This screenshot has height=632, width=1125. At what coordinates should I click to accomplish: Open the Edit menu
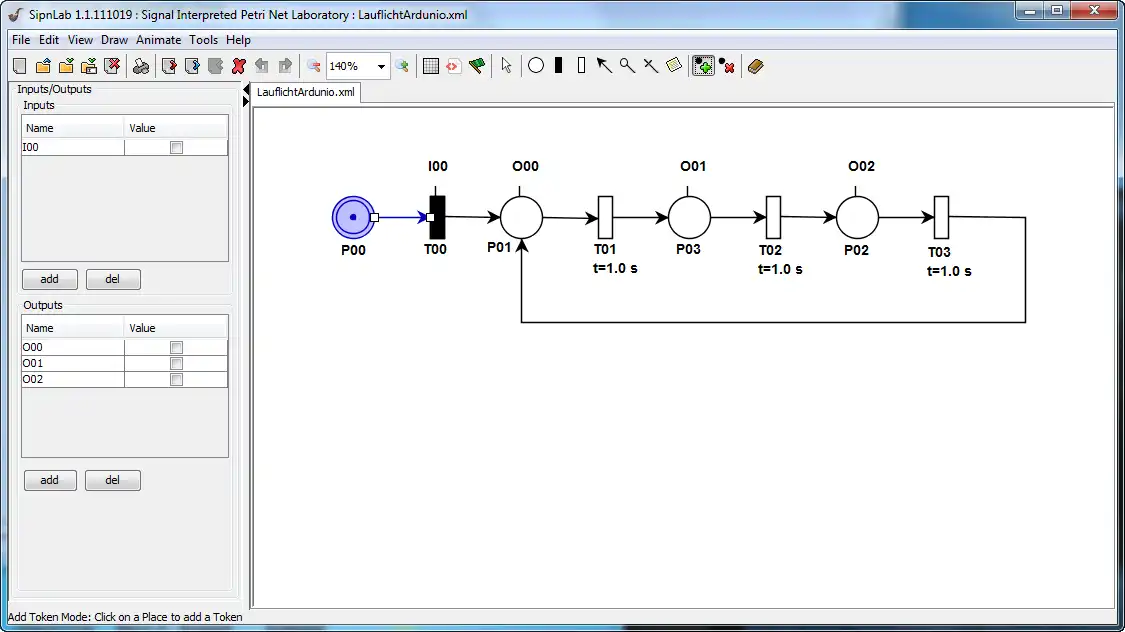coord(49,40)
